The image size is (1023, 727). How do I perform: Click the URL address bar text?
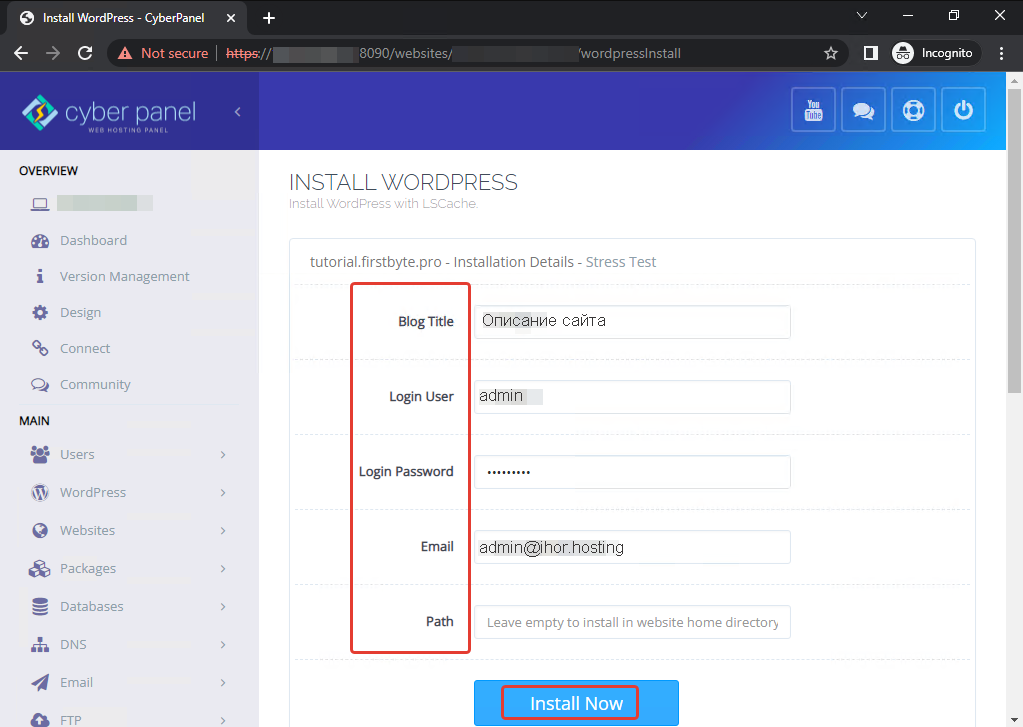(453, 53)
